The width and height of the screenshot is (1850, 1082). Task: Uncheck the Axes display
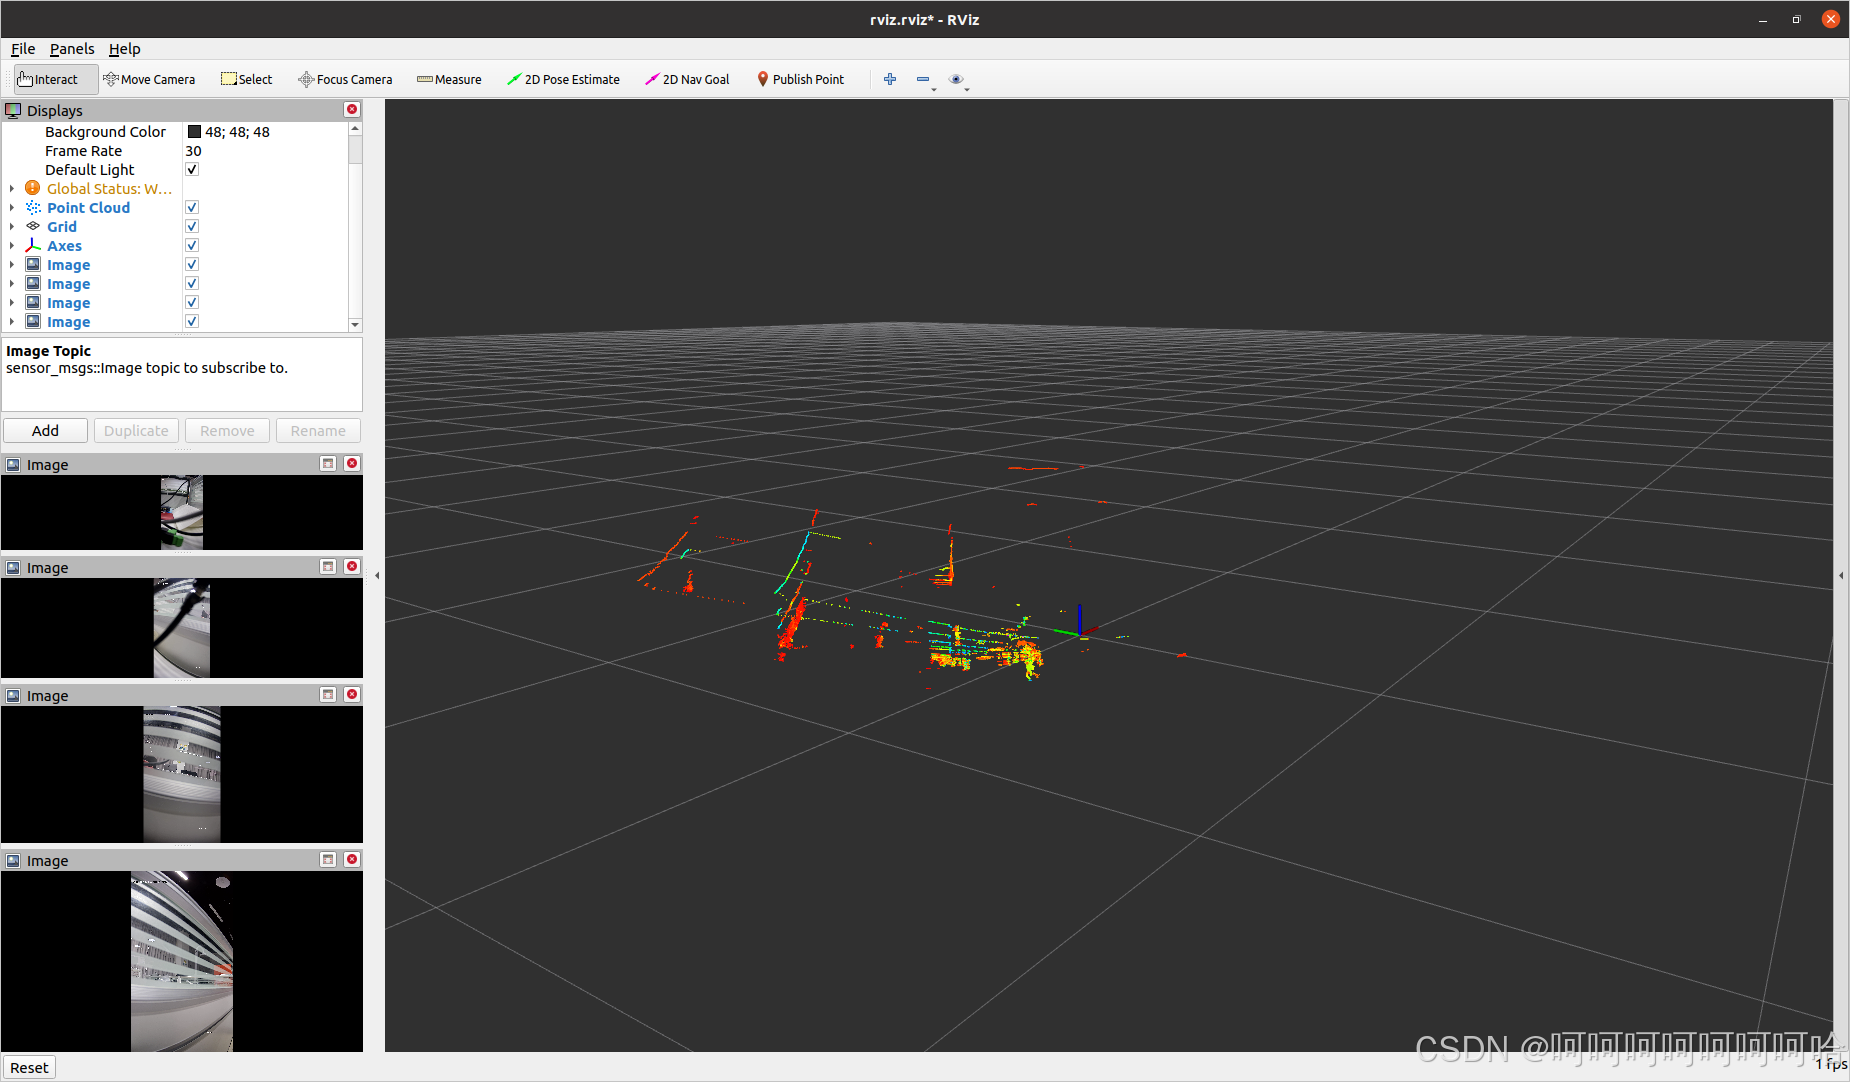point(192,245)
